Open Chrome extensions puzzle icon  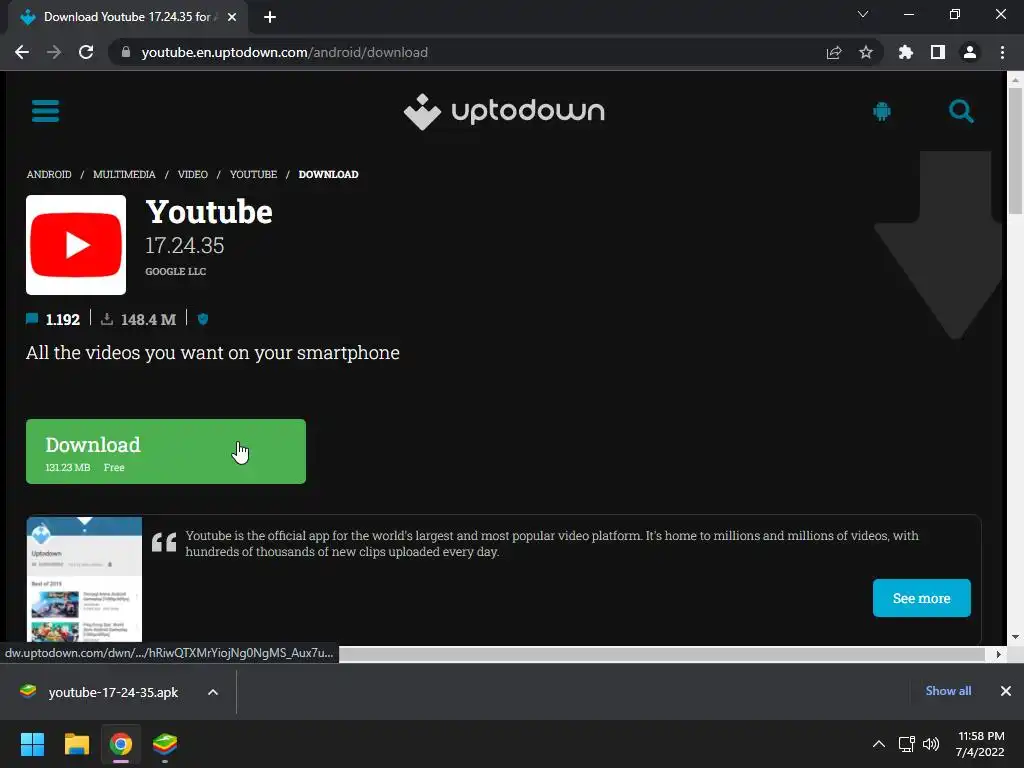point(906,52)
